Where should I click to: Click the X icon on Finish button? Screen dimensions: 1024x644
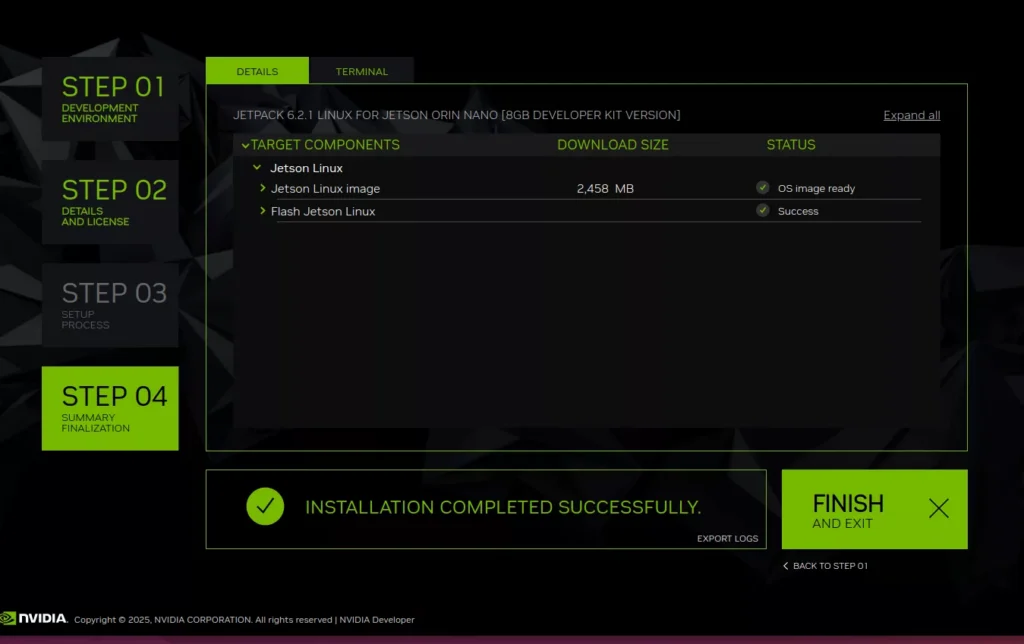tap(938, 509)
